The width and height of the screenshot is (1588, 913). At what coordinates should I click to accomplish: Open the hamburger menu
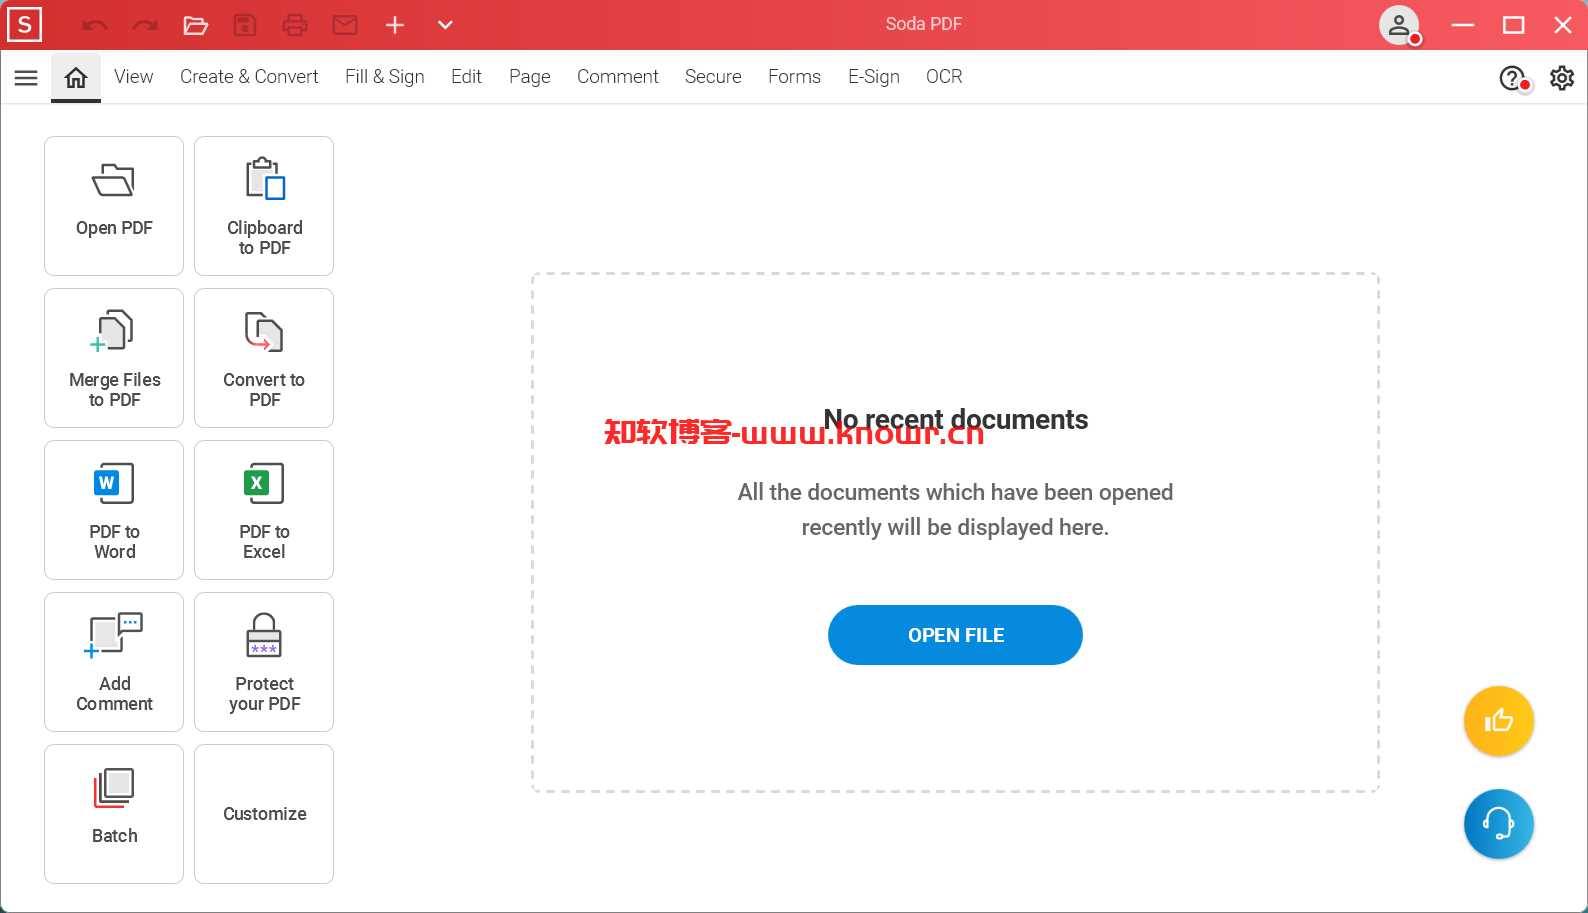coord(26,77)
